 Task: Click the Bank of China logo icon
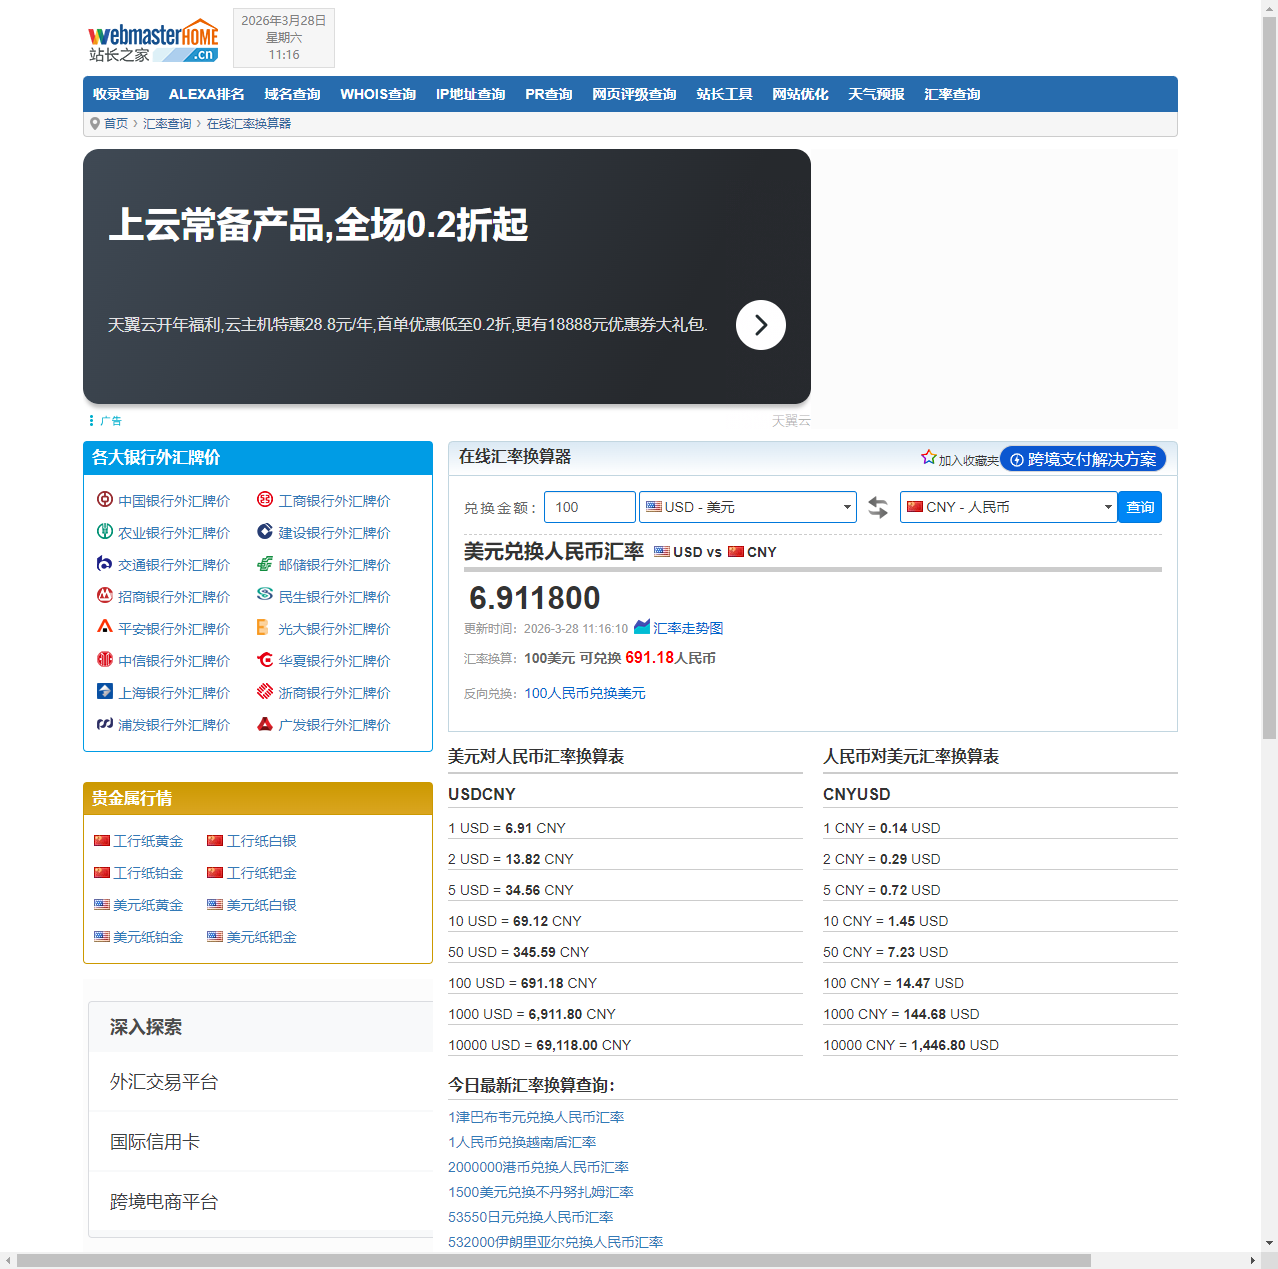[104, 500]
